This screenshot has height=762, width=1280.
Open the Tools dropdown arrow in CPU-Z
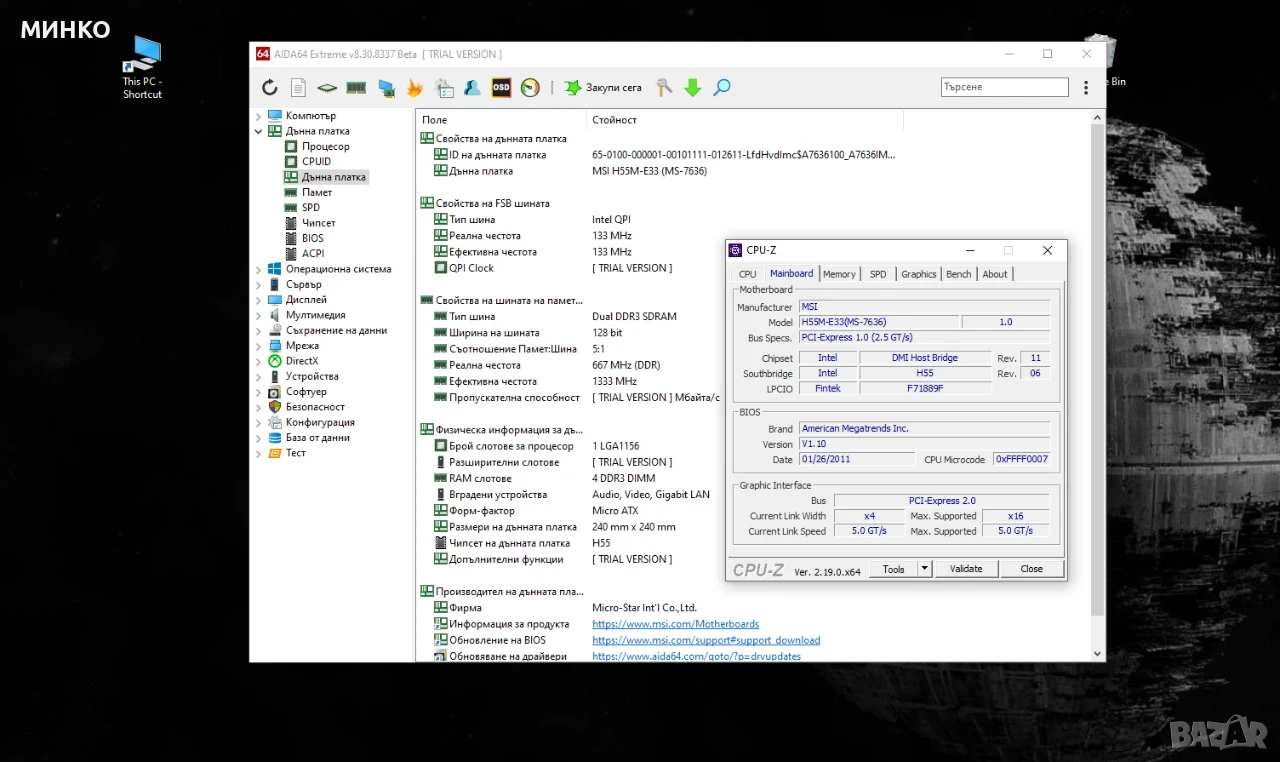click(924, 569)
